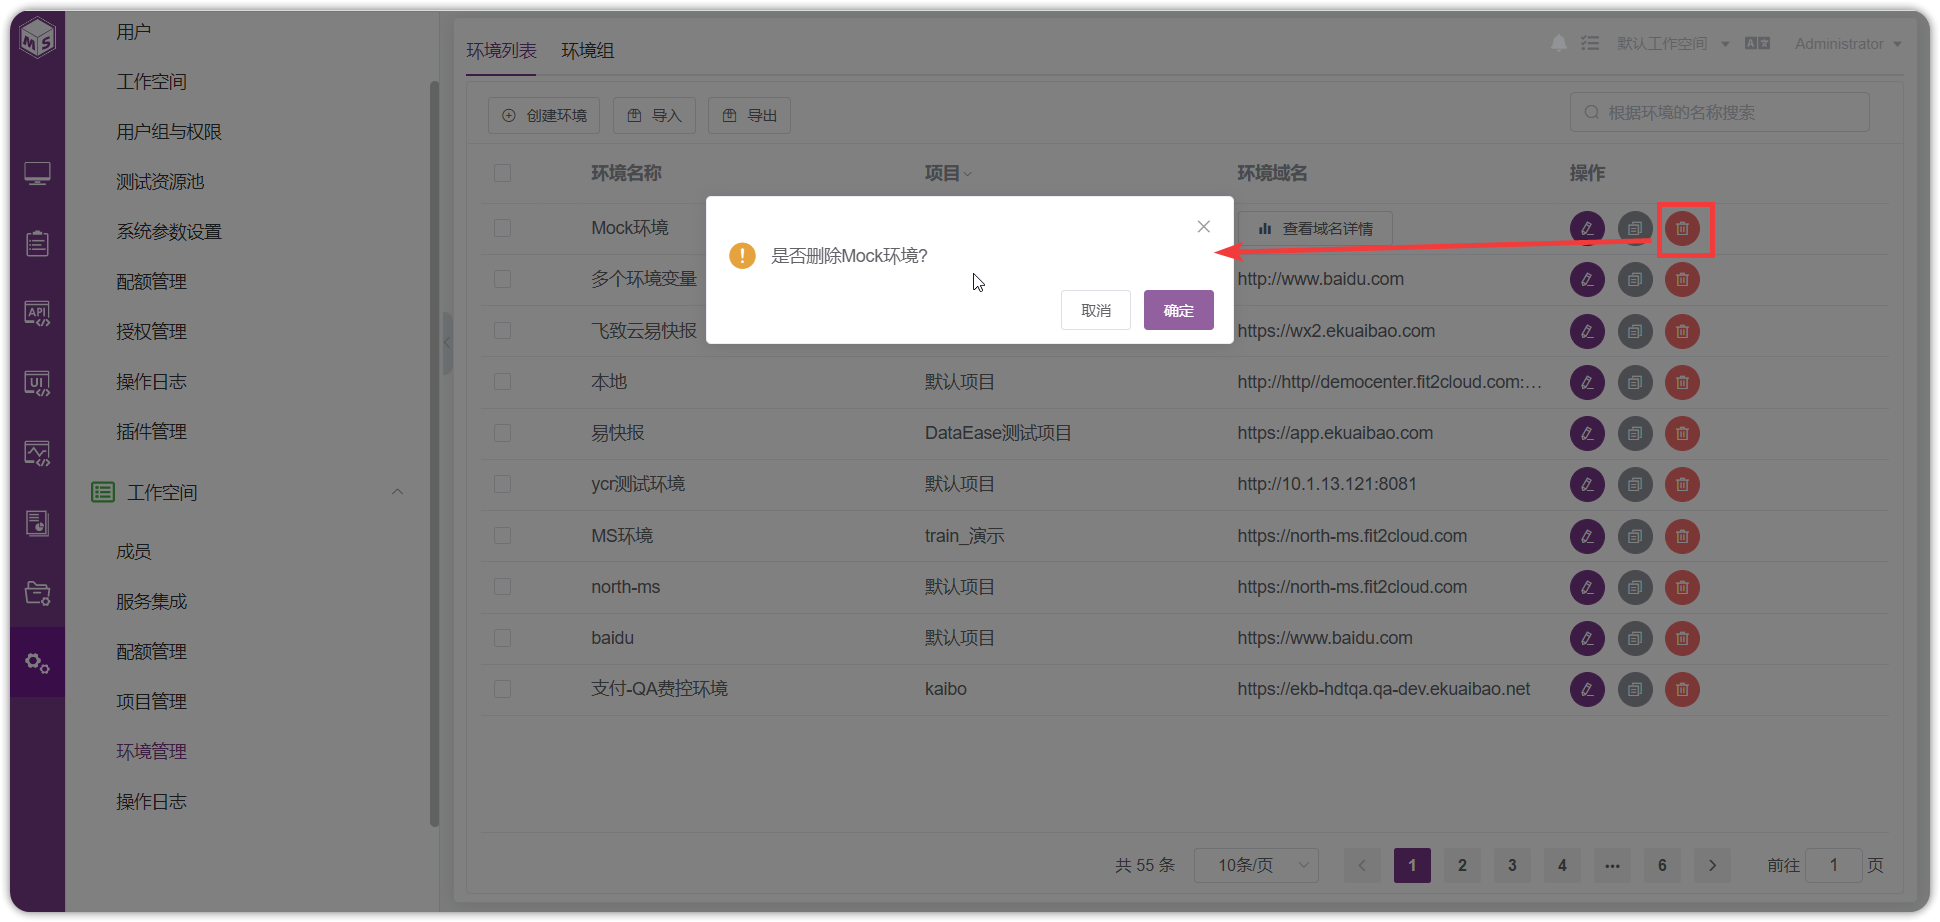Viewport: 1940px width, 922px height.
Task: Open the language switch icon
Action: point(1757,43)
